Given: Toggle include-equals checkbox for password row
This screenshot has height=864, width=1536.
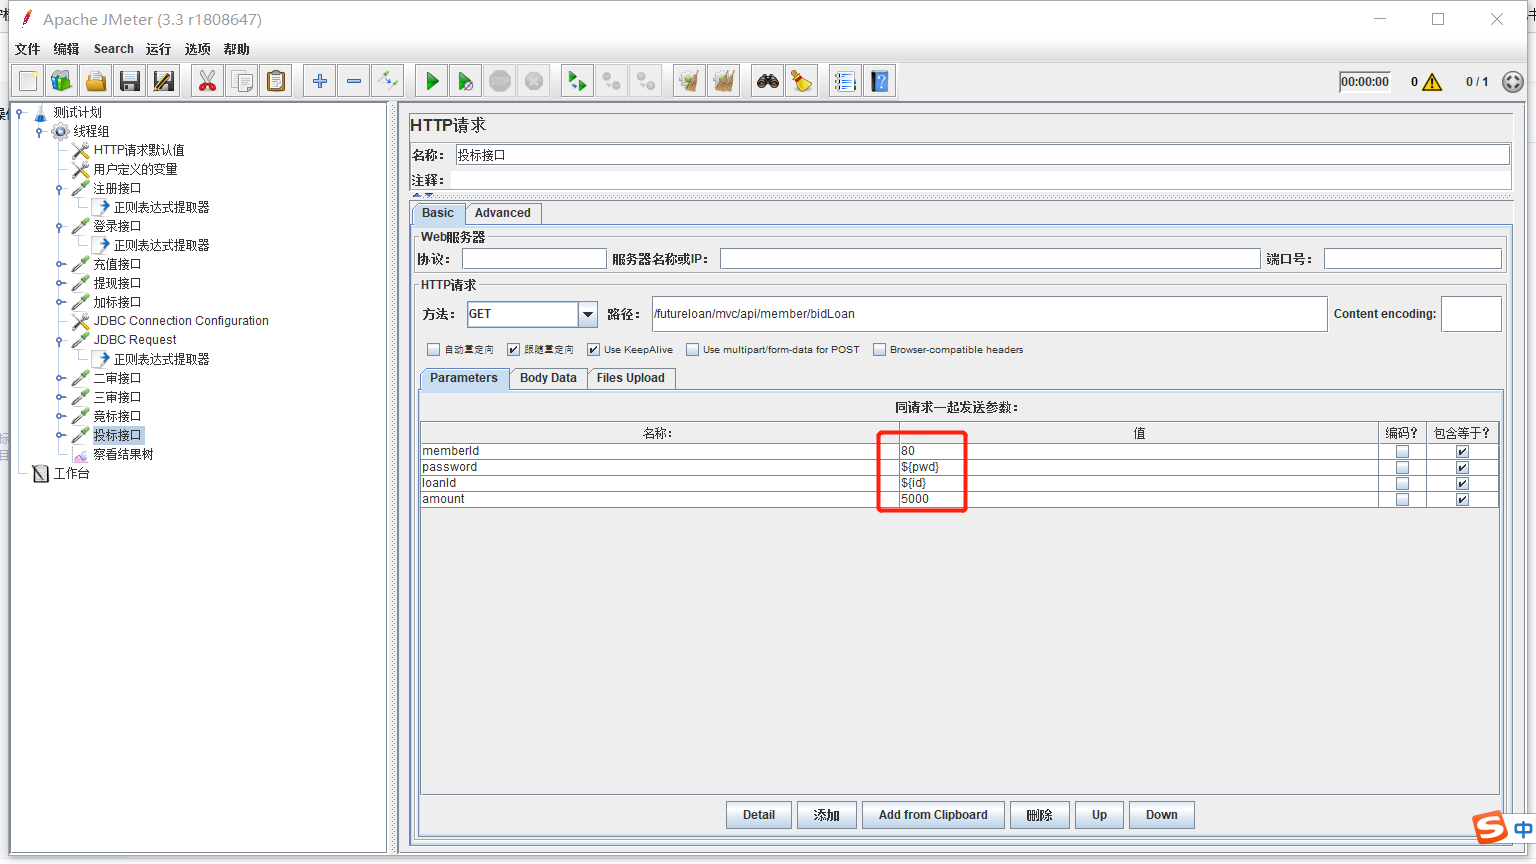Looking at the screenshot, I should click(1462, 468).
